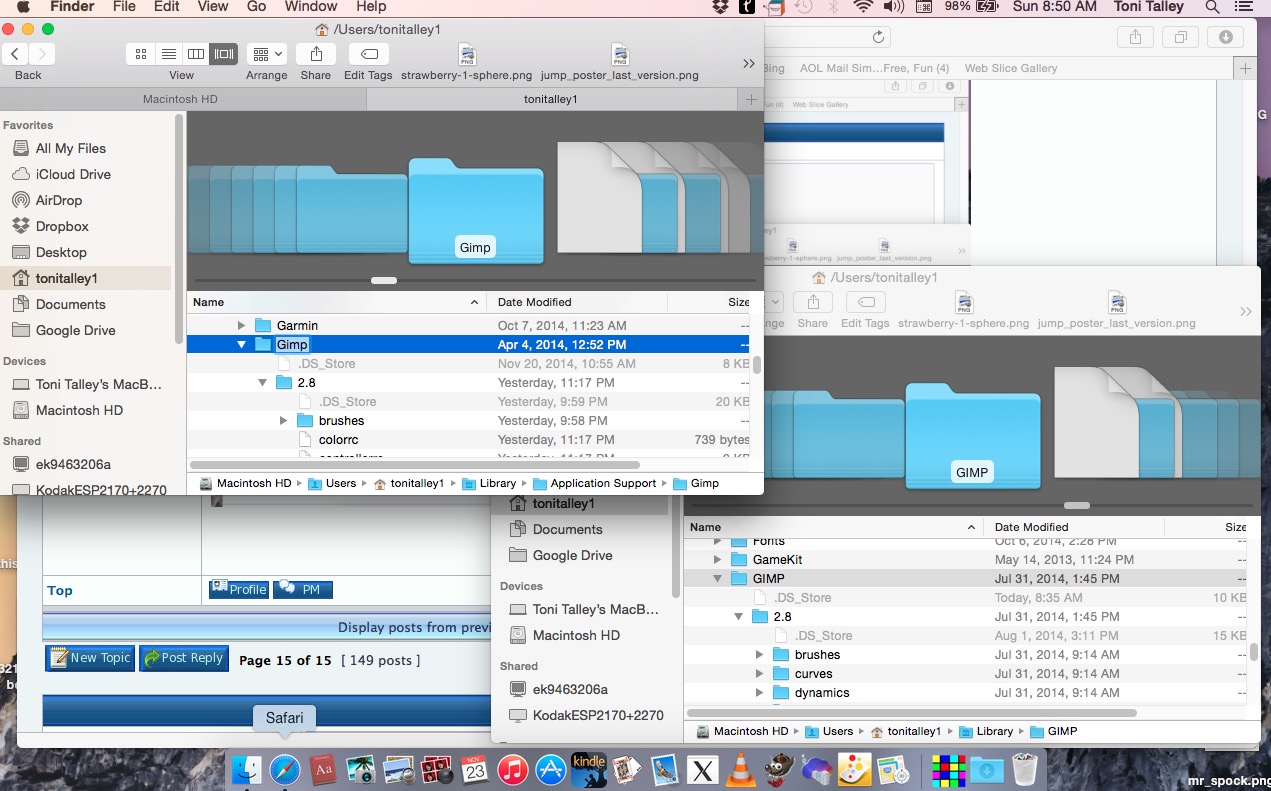This screenshot has height=791, width=1271.
Task: Click the Cover Flow scroll slider handle
Action: pyautogui.click(x=384, y=281)
